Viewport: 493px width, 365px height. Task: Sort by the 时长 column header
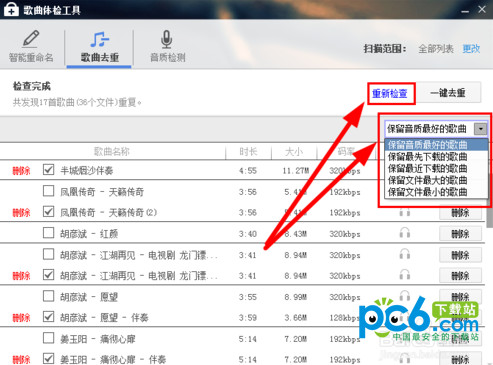pyautogui.click(x=248, y=152)
